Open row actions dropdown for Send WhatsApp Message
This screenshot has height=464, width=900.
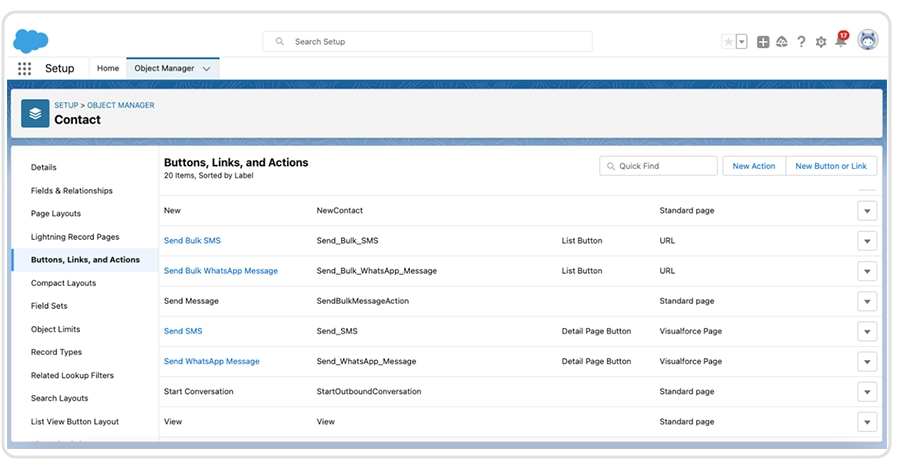(x=867, y=362)
